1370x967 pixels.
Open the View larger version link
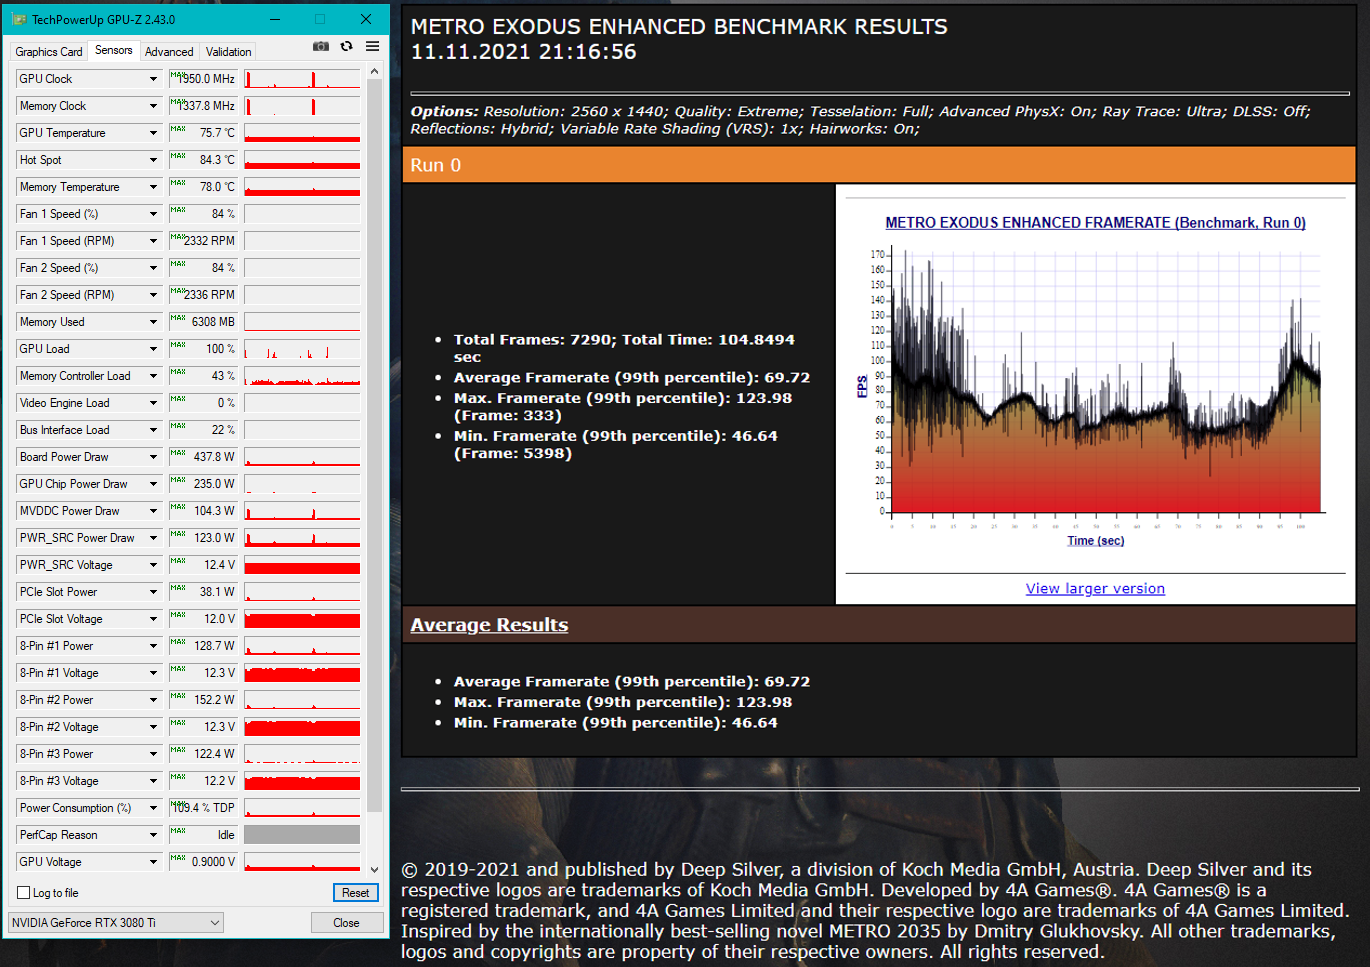click(1095, 589)
